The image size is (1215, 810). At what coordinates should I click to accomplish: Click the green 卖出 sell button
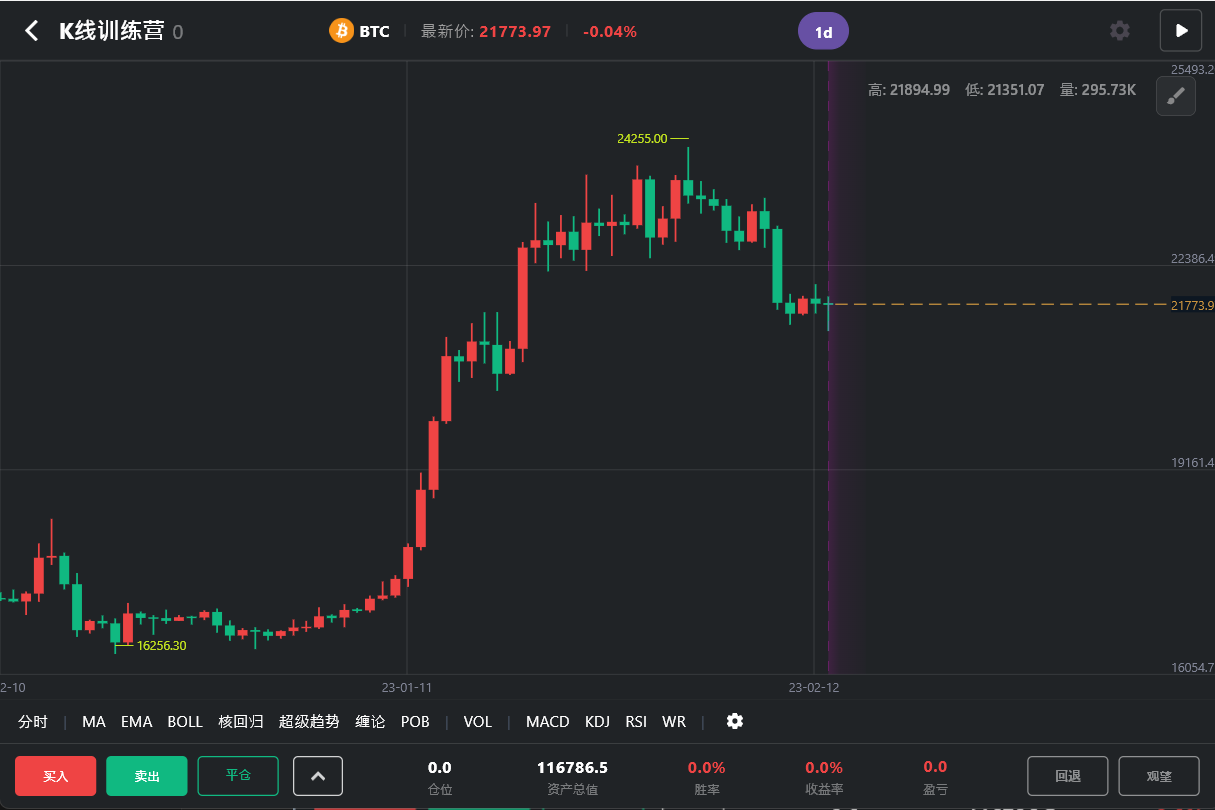pos(147,776)
